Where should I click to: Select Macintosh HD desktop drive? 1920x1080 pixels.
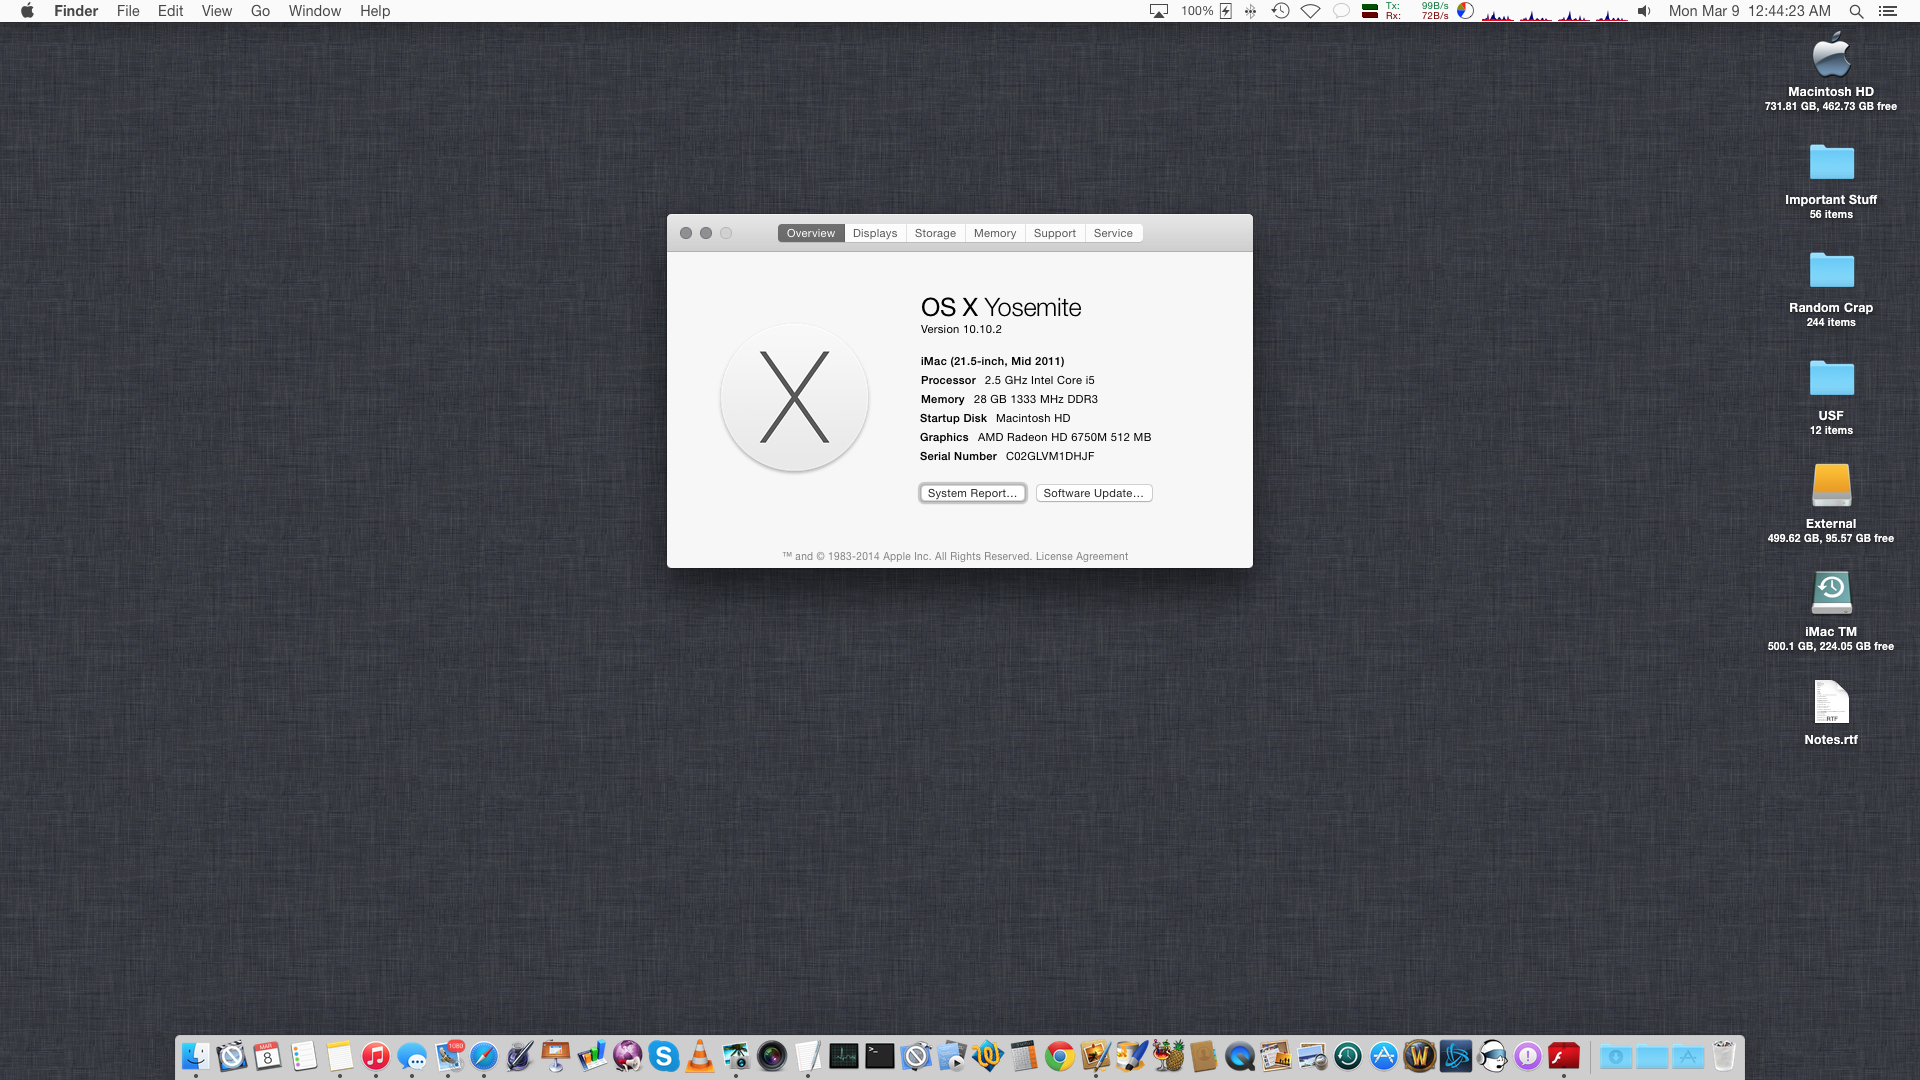(x=1831, y=55)
